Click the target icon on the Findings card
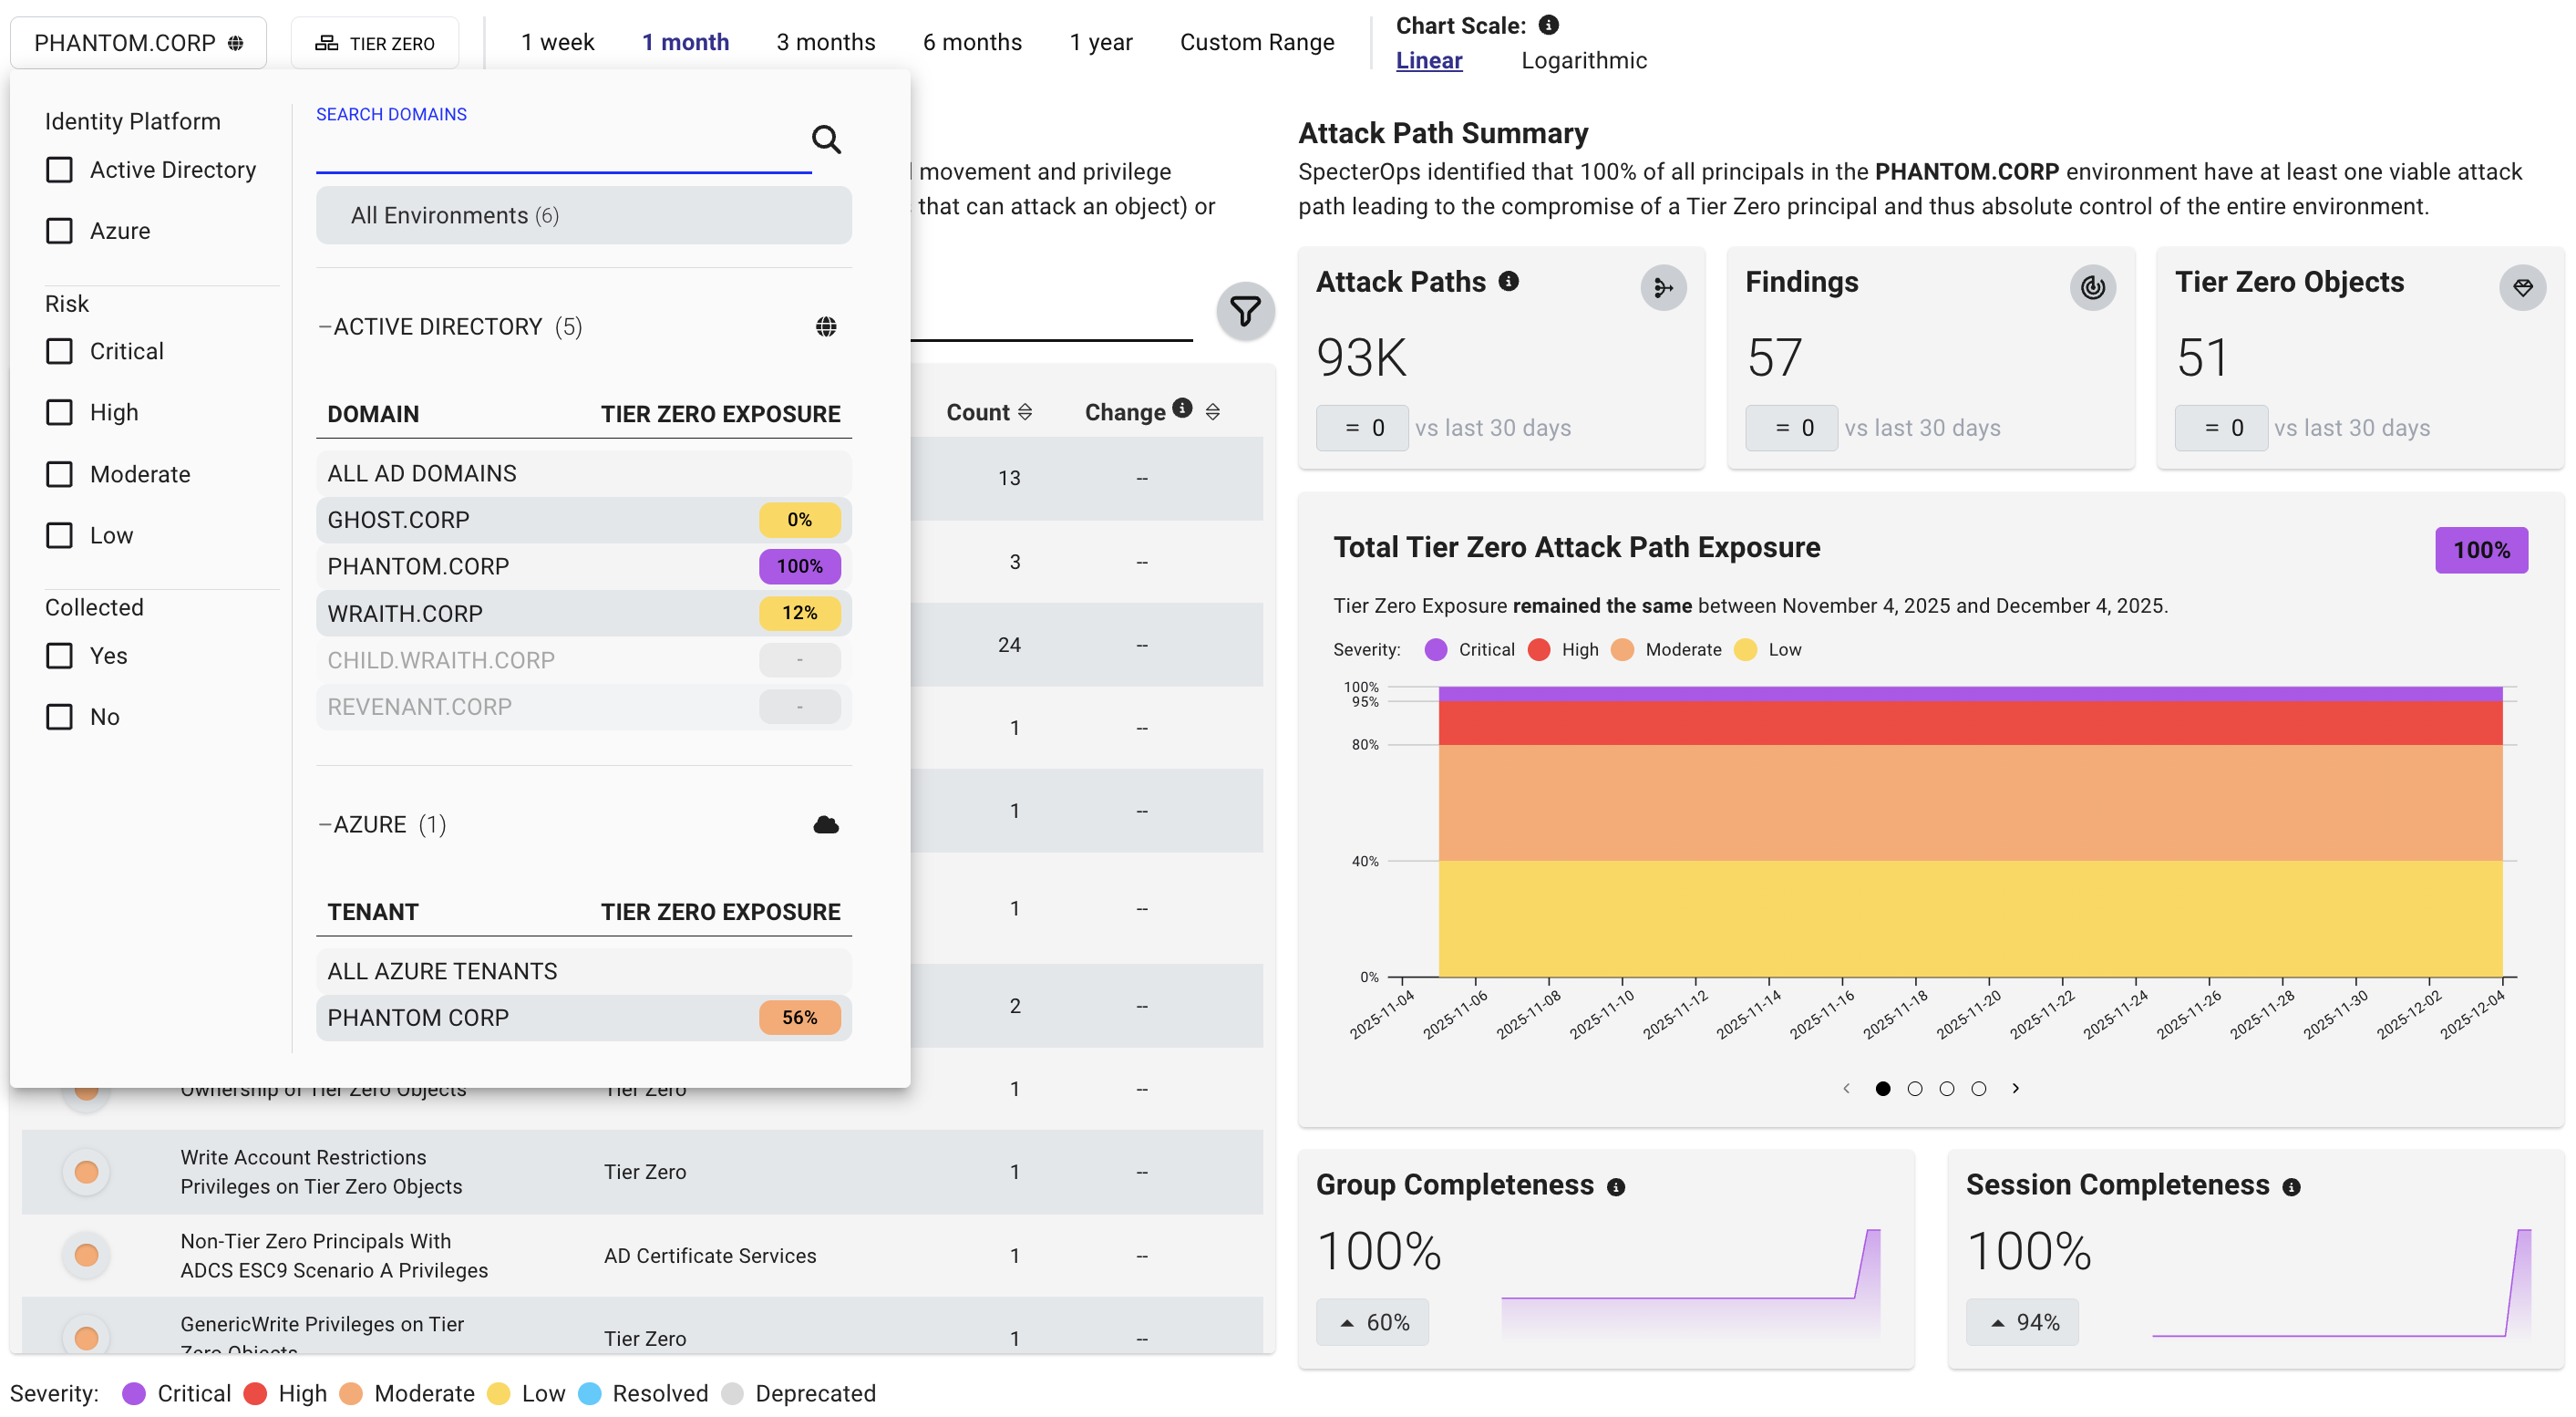2576x1417 pixels. 2091,288
